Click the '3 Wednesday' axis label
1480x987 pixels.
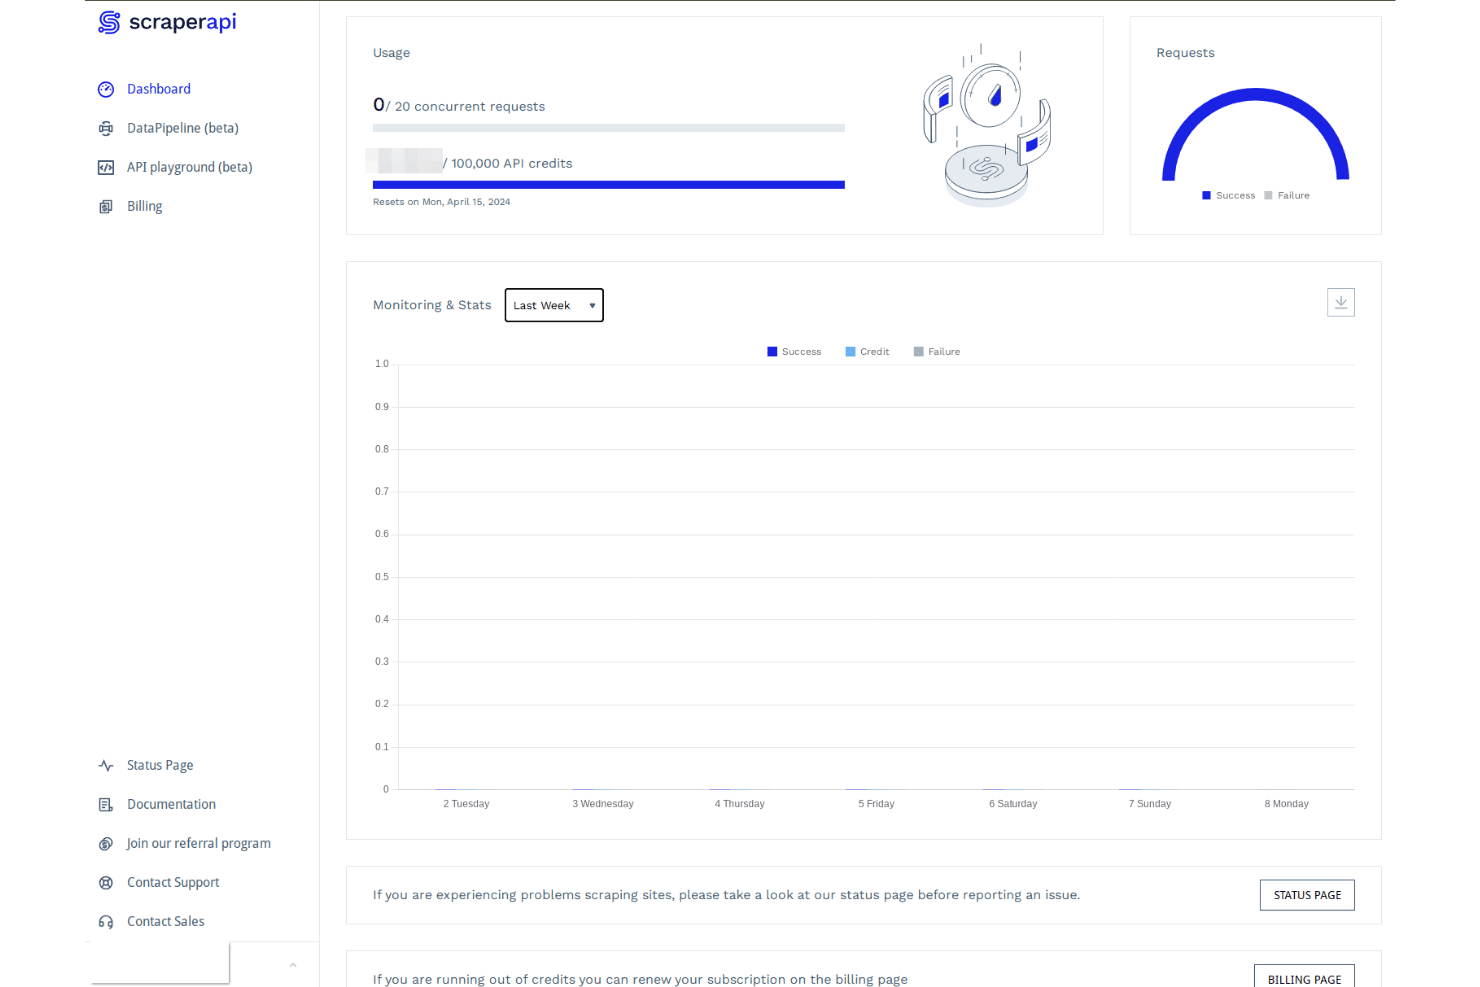603,804
